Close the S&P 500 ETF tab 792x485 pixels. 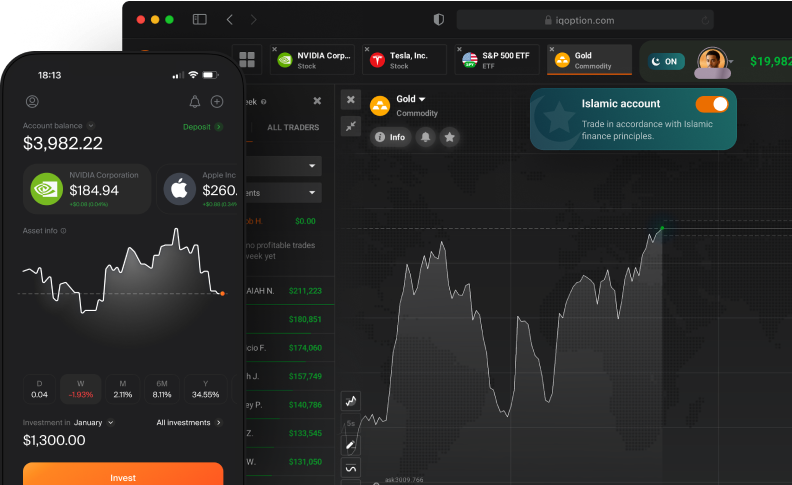[459, 49]
